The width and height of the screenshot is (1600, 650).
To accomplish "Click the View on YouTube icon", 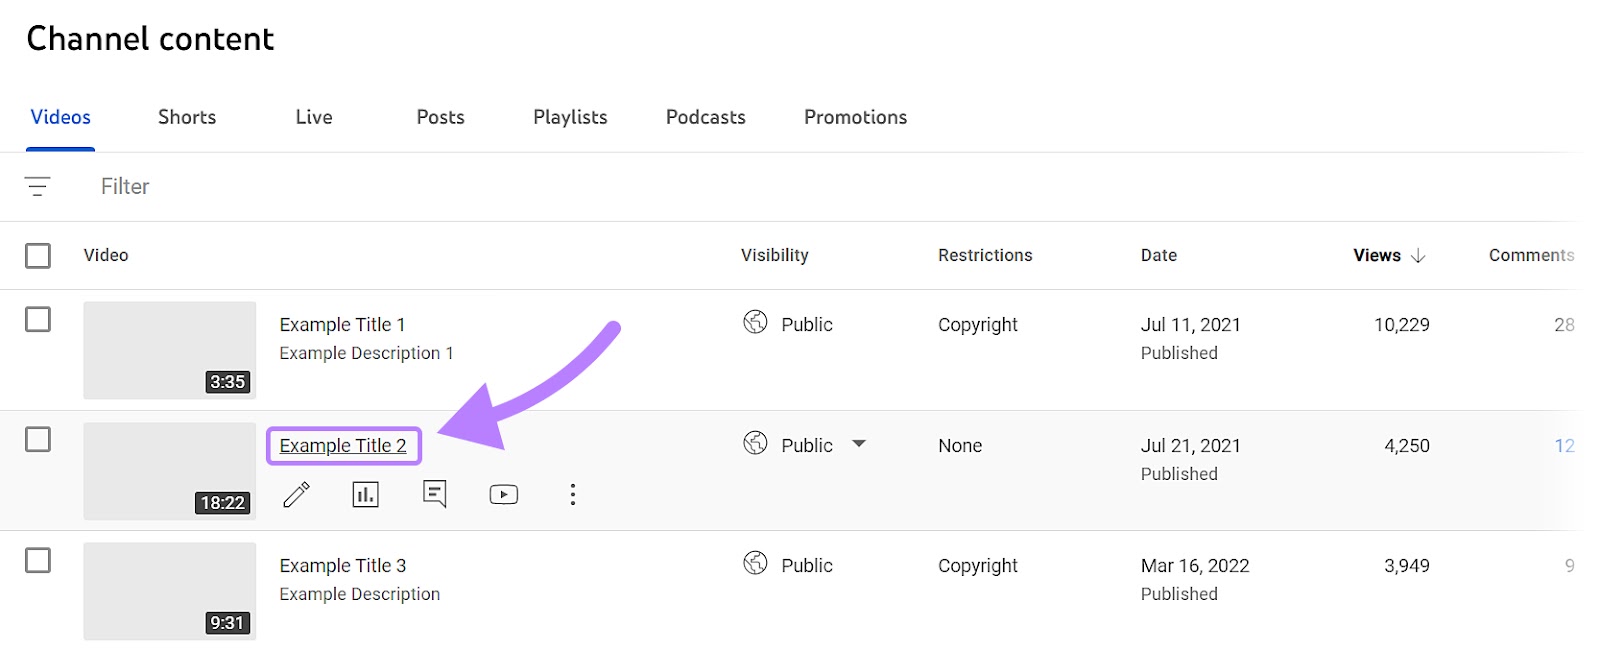I will pos(503,494).
